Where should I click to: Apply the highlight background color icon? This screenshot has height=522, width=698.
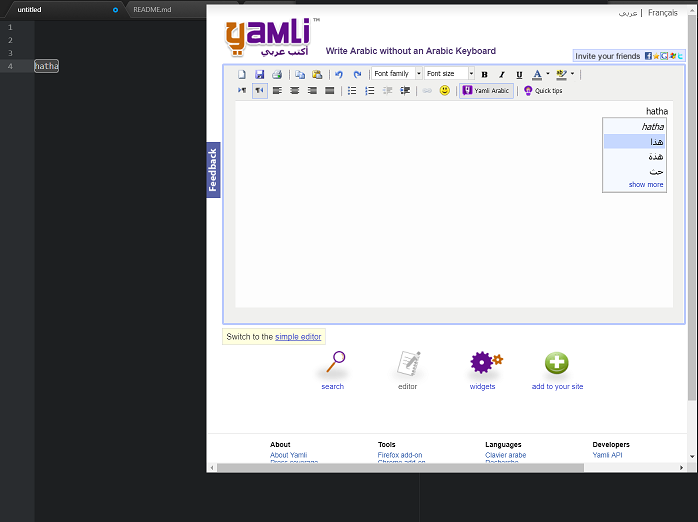pyautogui.click(x=562, y=74)
